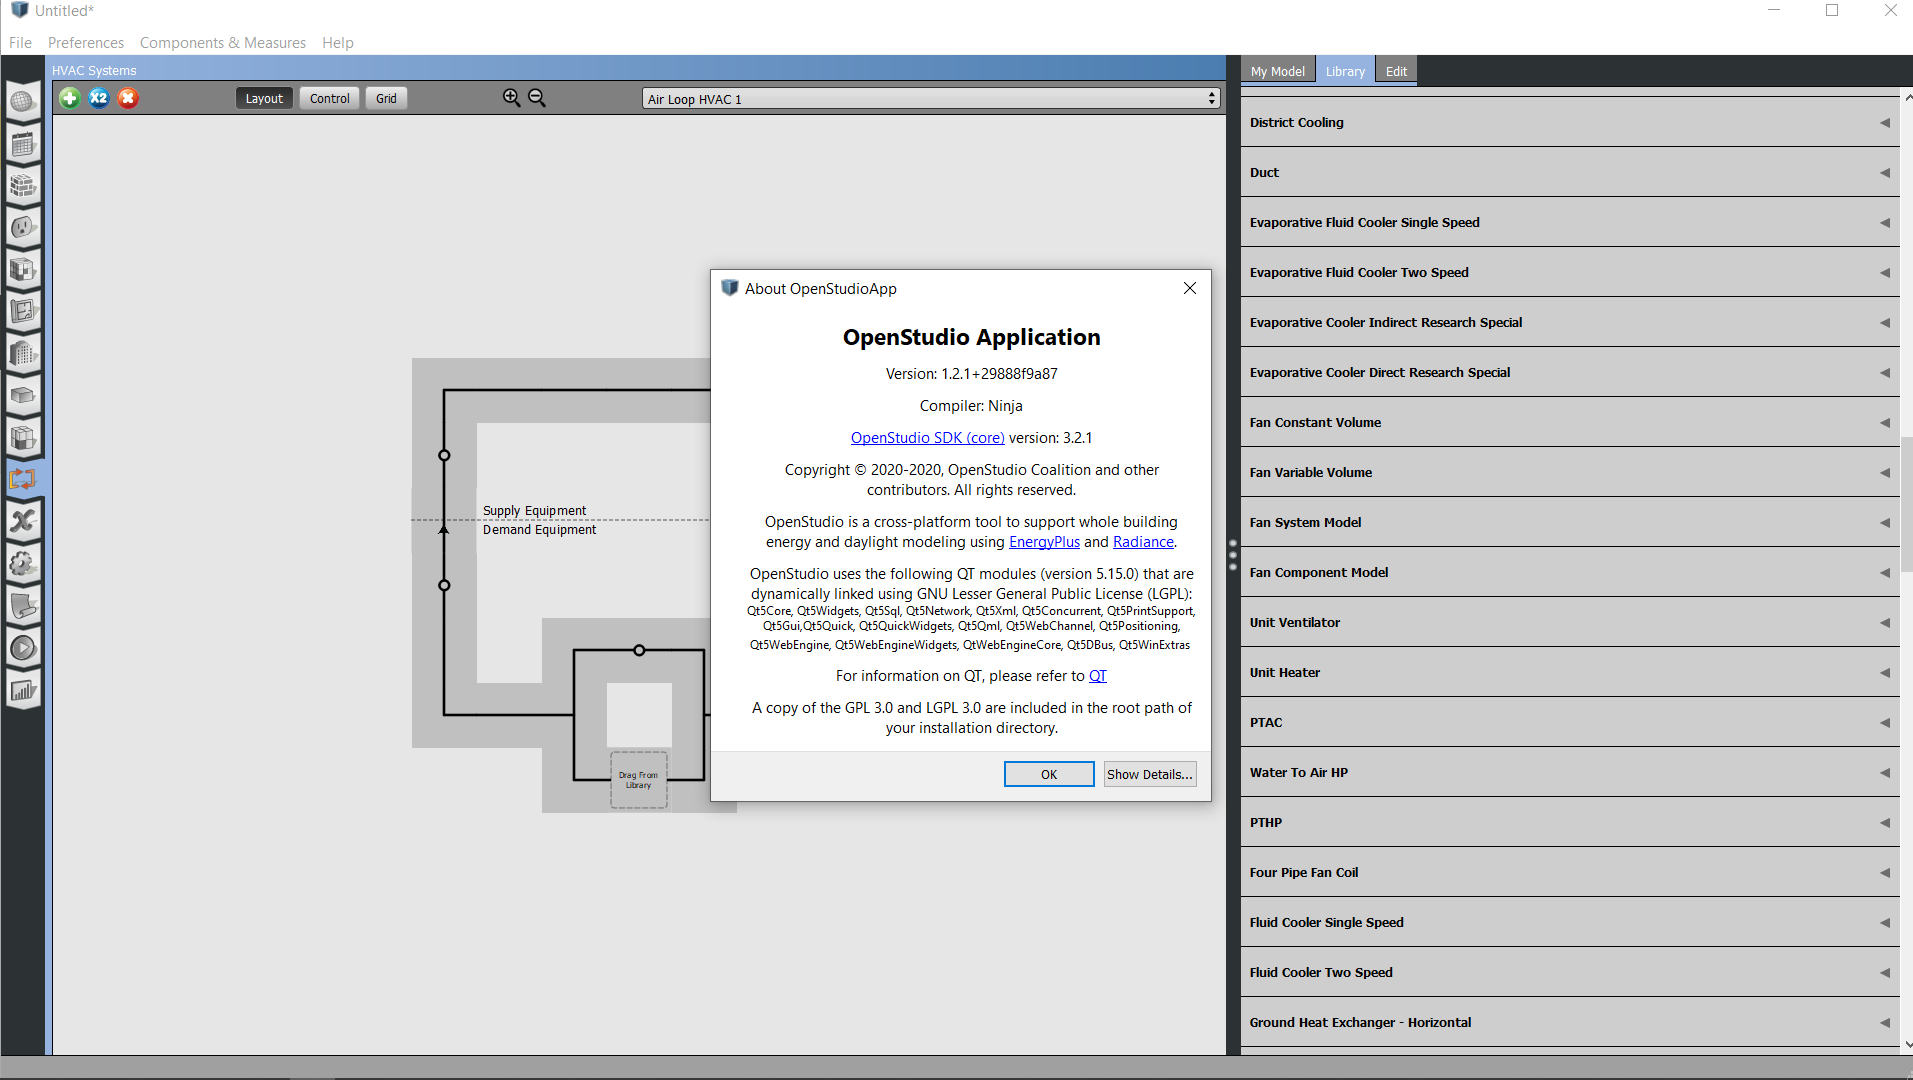Expand the Fluid Cooler Two Speed category
Image resolution: width=1913 pixels, height=1080 pixels.
1570,972
